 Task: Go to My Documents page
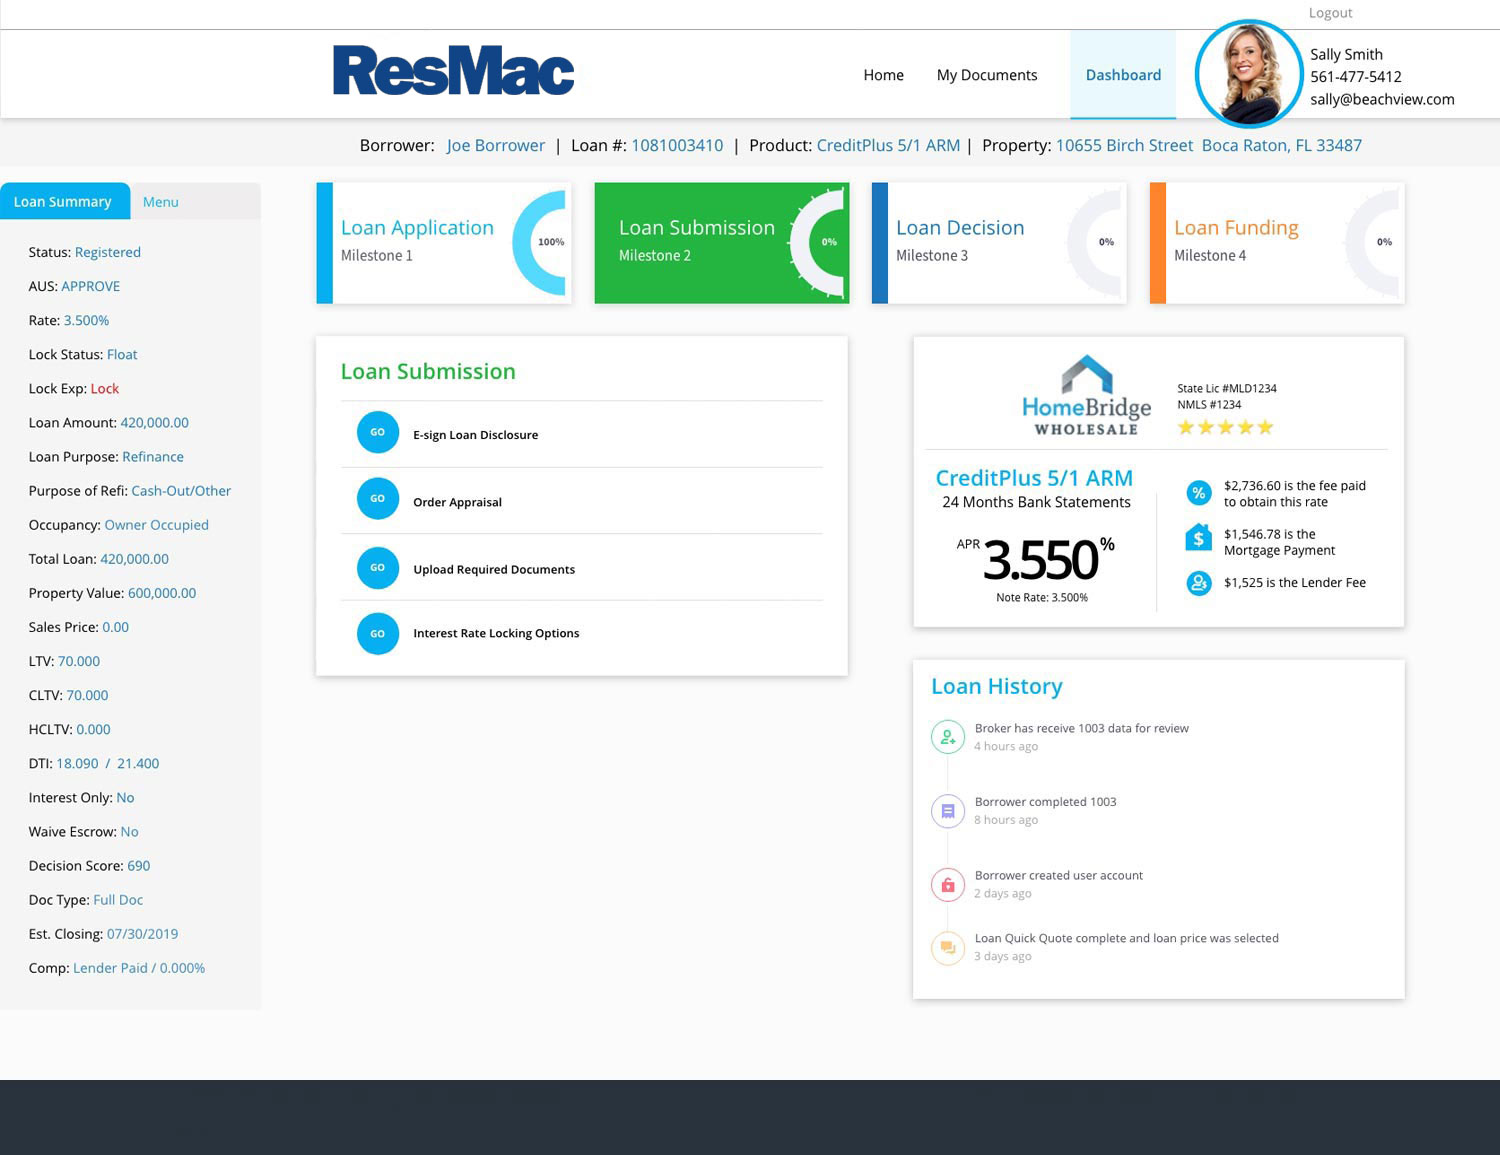(x=986, y=75)
